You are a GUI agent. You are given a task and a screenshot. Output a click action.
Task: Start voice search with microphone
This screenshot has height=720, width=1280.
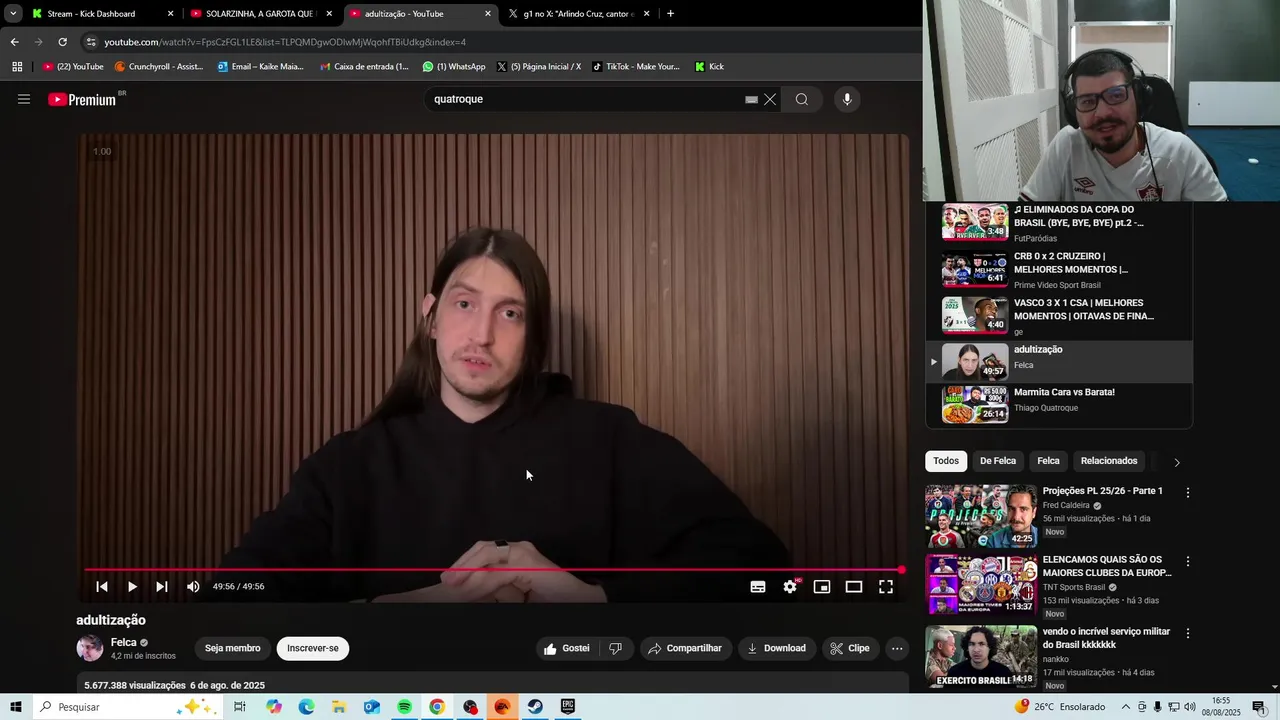point(847,99)
